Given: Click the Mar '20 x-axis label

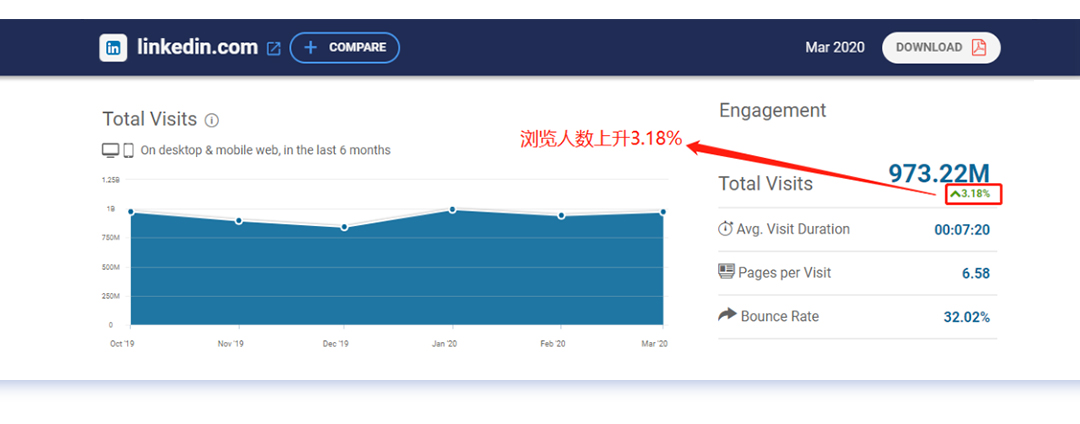Looking at the screenshot, I should point(654,343).
